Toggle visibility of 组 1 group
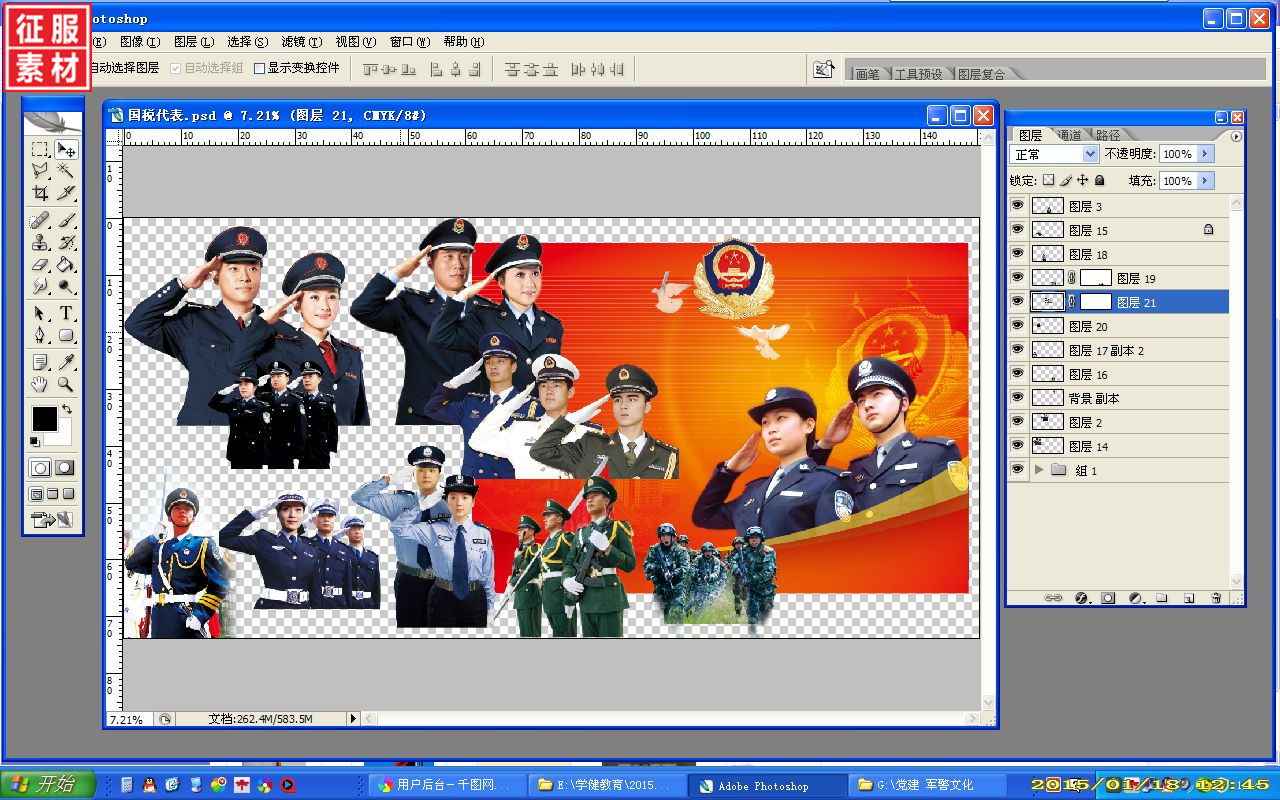The height and width of the screenshot is (800, 1280). coord(1018,469)
